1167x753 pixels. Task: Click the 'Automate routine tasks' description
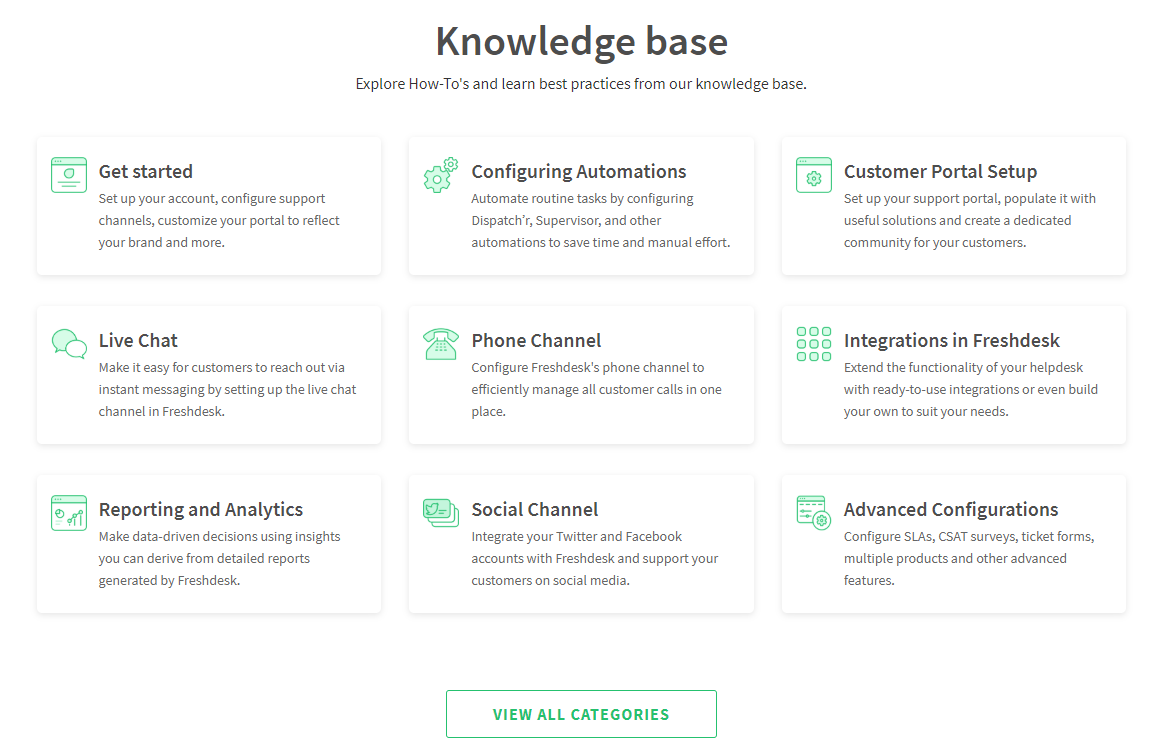[601, 220]
